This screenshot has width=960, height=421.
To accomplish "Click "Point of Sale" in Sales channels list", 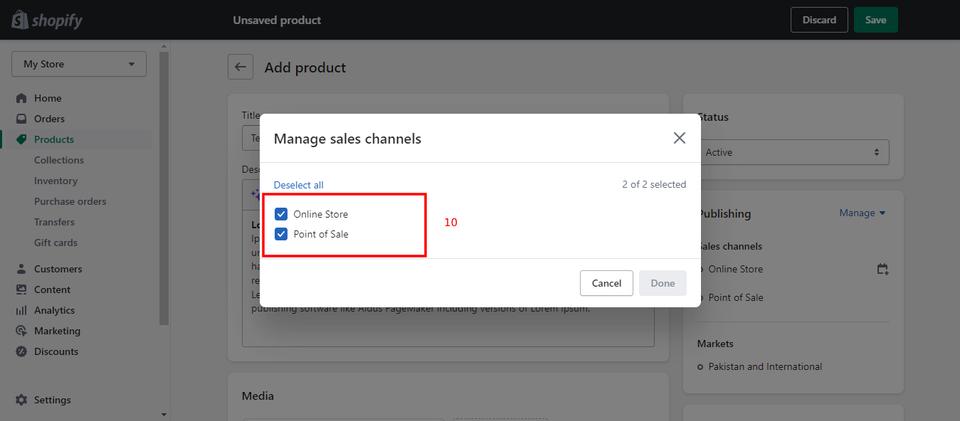I will (x=736, y=297).
